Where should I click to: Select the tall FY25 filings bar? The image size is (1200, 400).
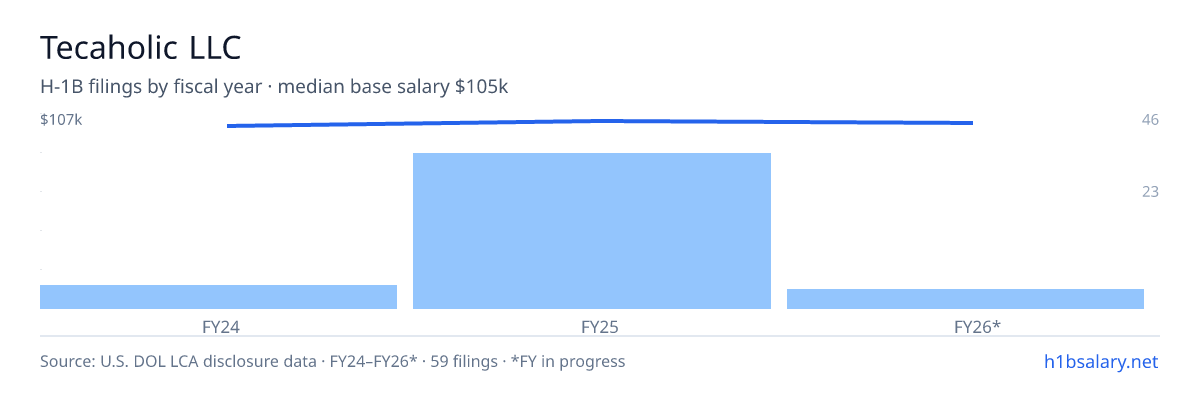point(592,231)
